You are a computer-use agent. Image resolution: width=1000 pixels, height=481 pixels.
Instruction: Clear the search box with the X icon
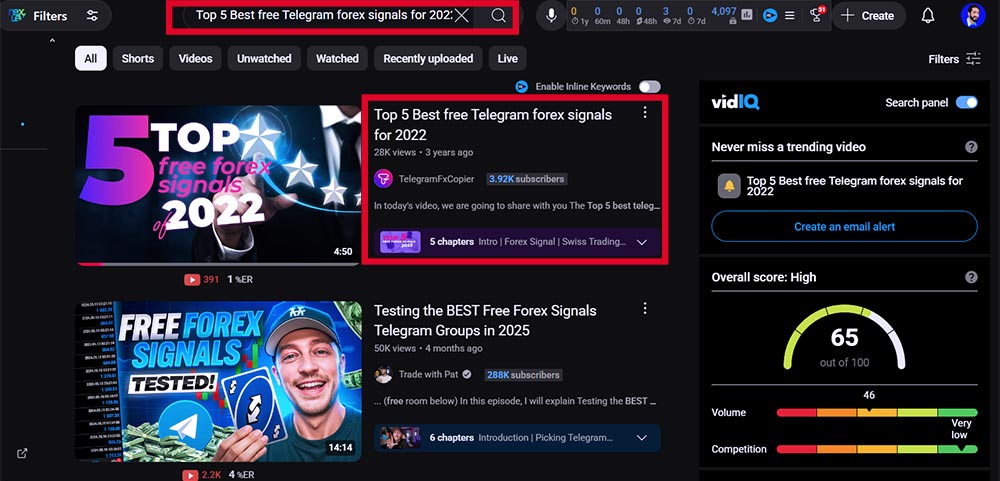tap(462, 16)
